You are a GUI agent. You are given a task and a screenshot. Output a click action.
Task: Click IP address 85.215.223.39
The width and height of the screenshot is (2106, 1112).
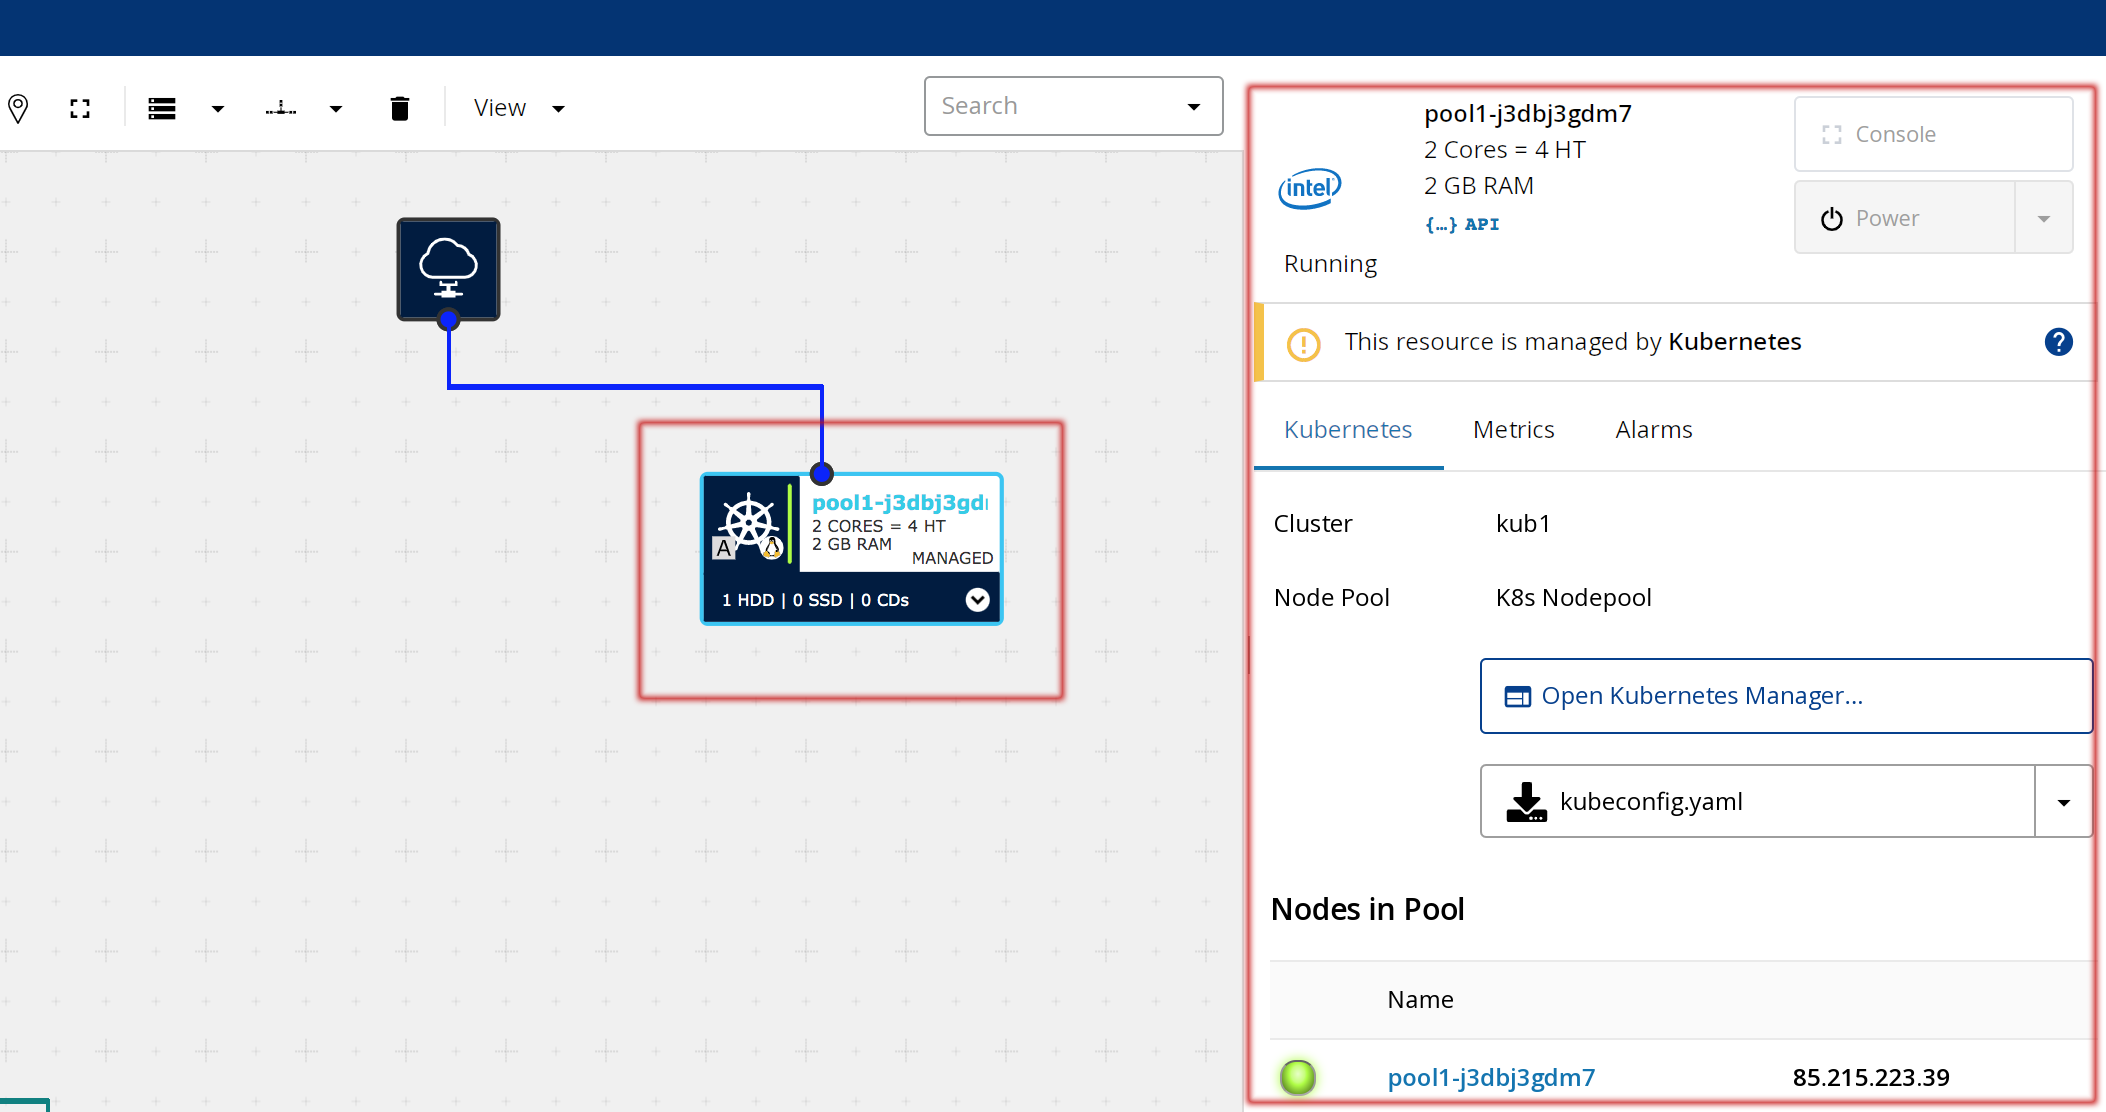[x=1870, y=1077]
